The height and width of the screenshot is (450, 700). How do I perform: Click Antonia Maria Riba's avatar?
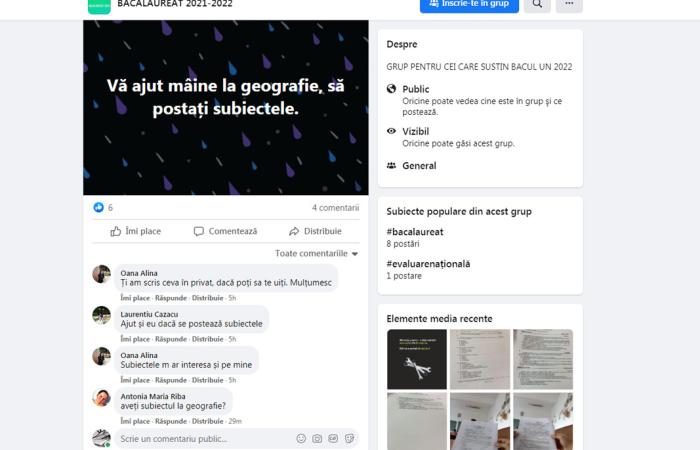click(x=101, y=397)
